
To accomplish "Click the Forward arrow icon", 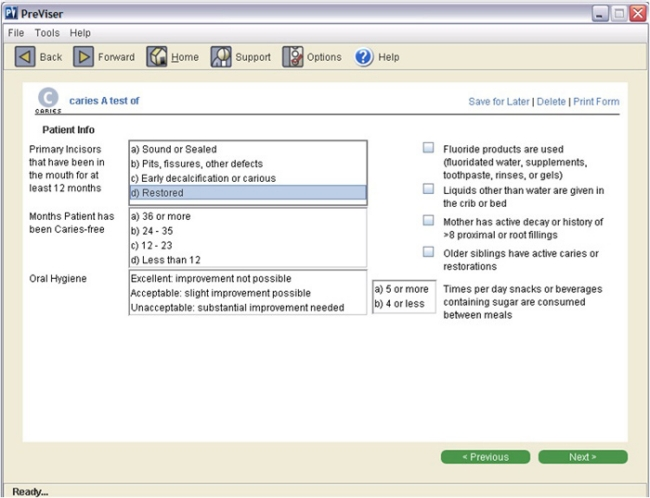I will [x=84, y=57].
